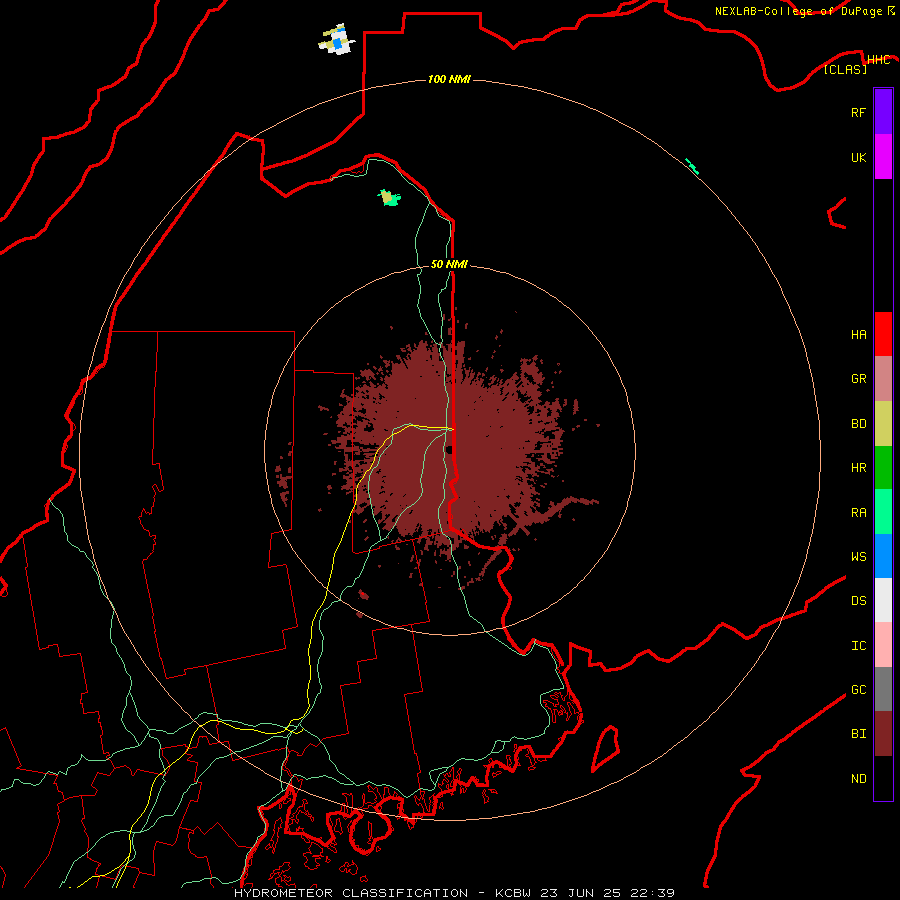Screen dimensions: 900x900
Task: Click the RF purple legend swatch
Action: coord(883,112)
